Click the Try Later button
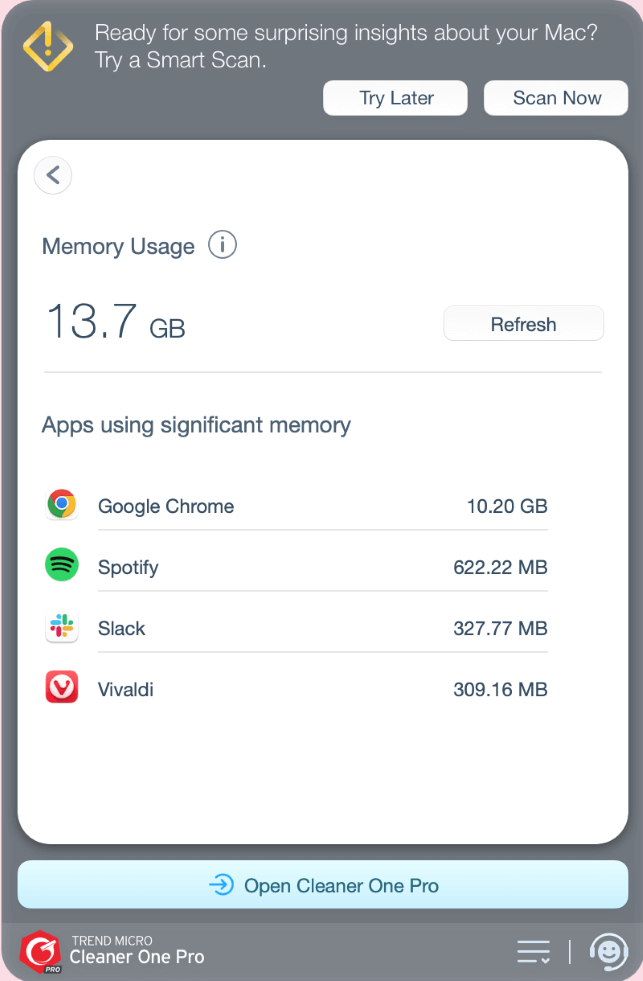 click(x=395, y=98)
